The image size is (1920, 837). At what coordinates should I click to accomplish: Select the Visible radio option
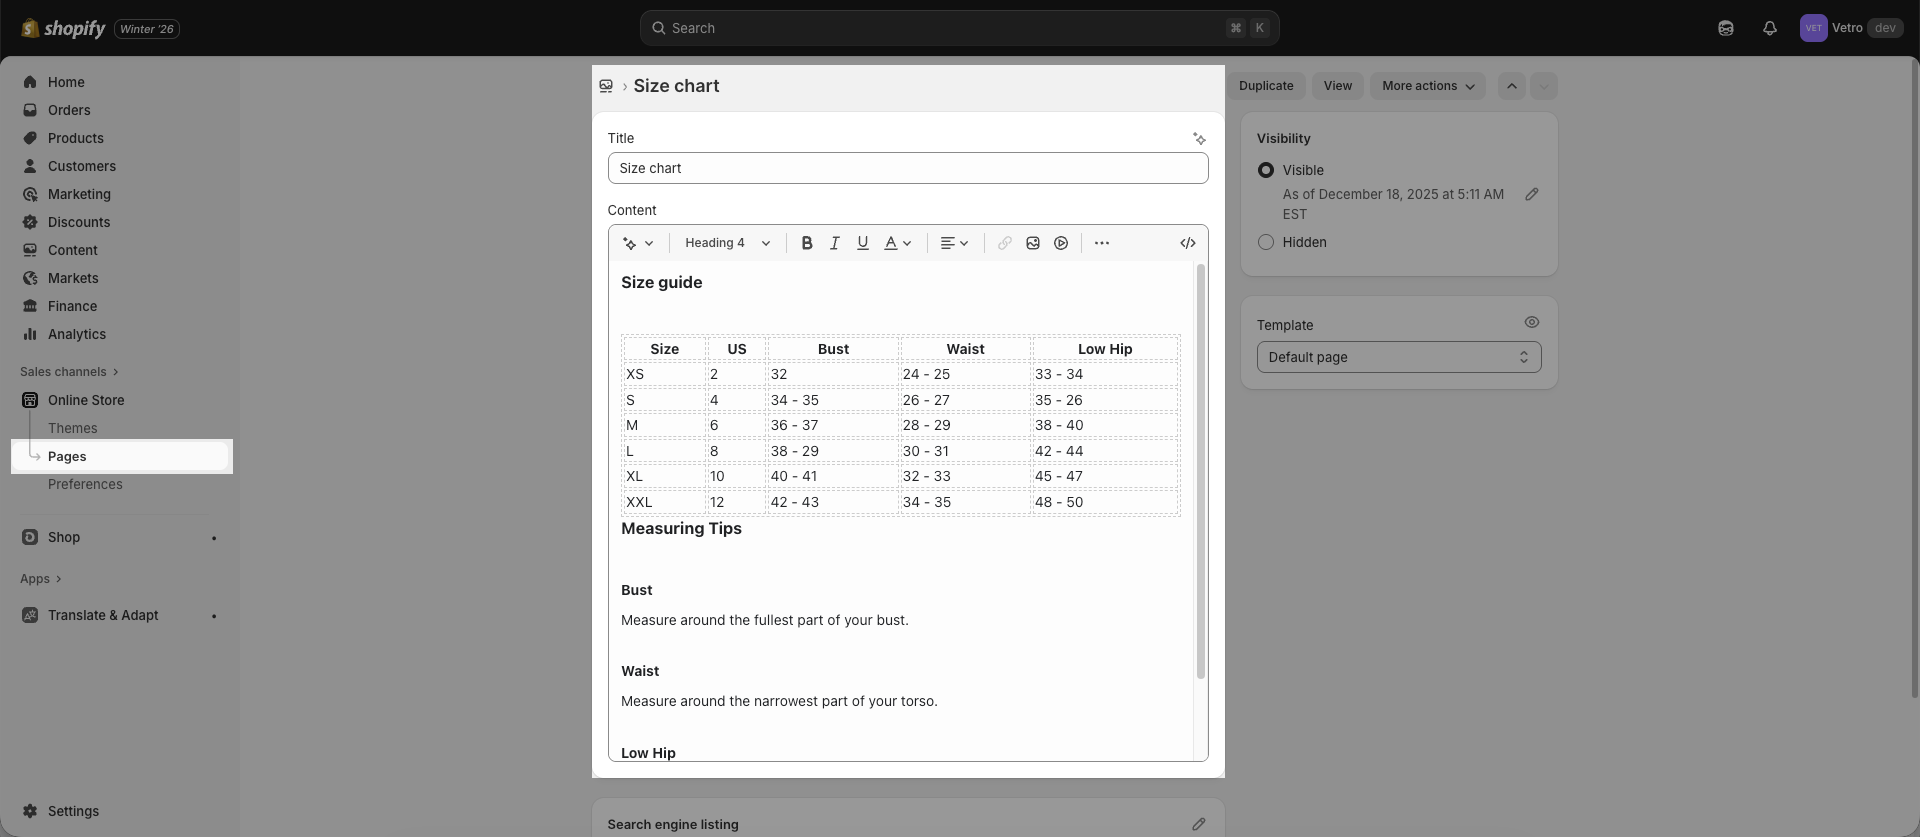click(1266, 170)
